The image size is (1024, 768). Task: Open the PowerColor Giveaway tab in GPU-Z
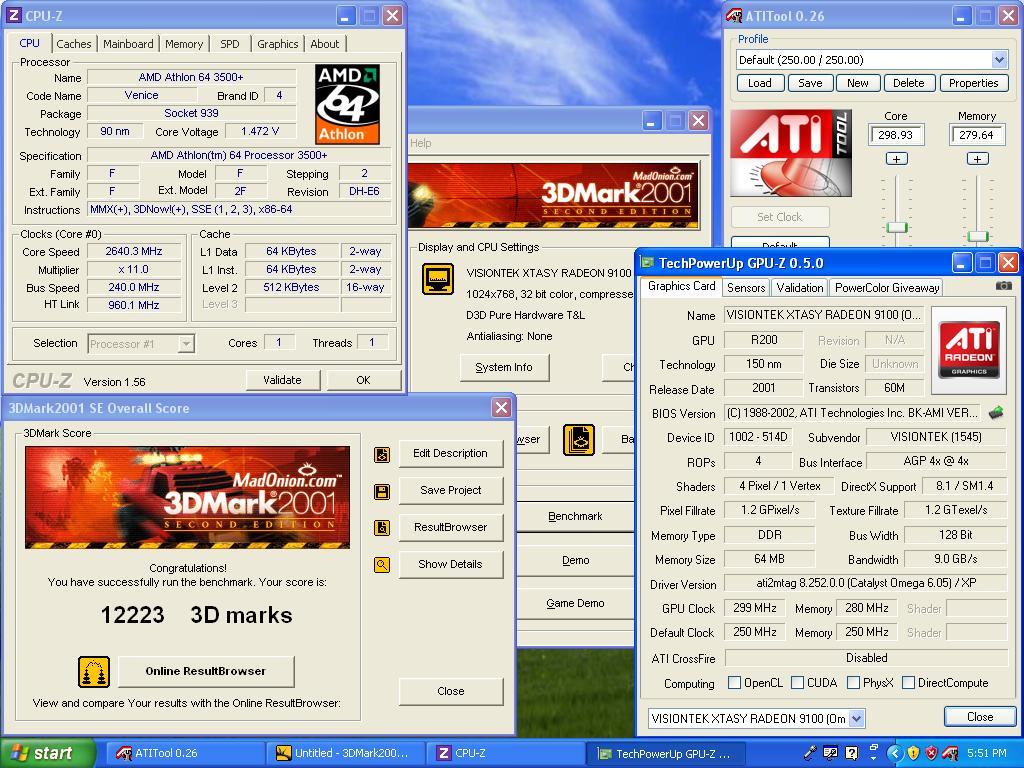click(886, 287)
